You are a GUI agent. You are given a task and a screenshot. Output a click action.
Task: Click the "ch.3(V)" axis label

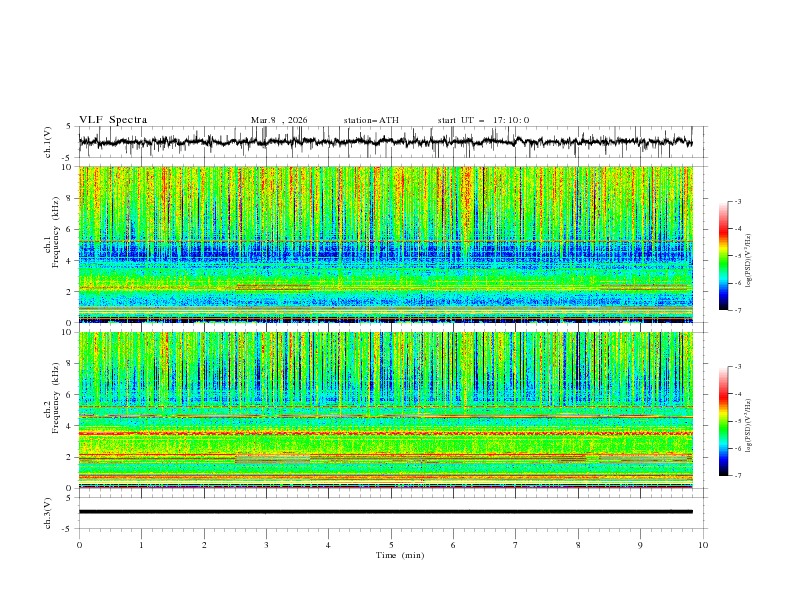48,513
